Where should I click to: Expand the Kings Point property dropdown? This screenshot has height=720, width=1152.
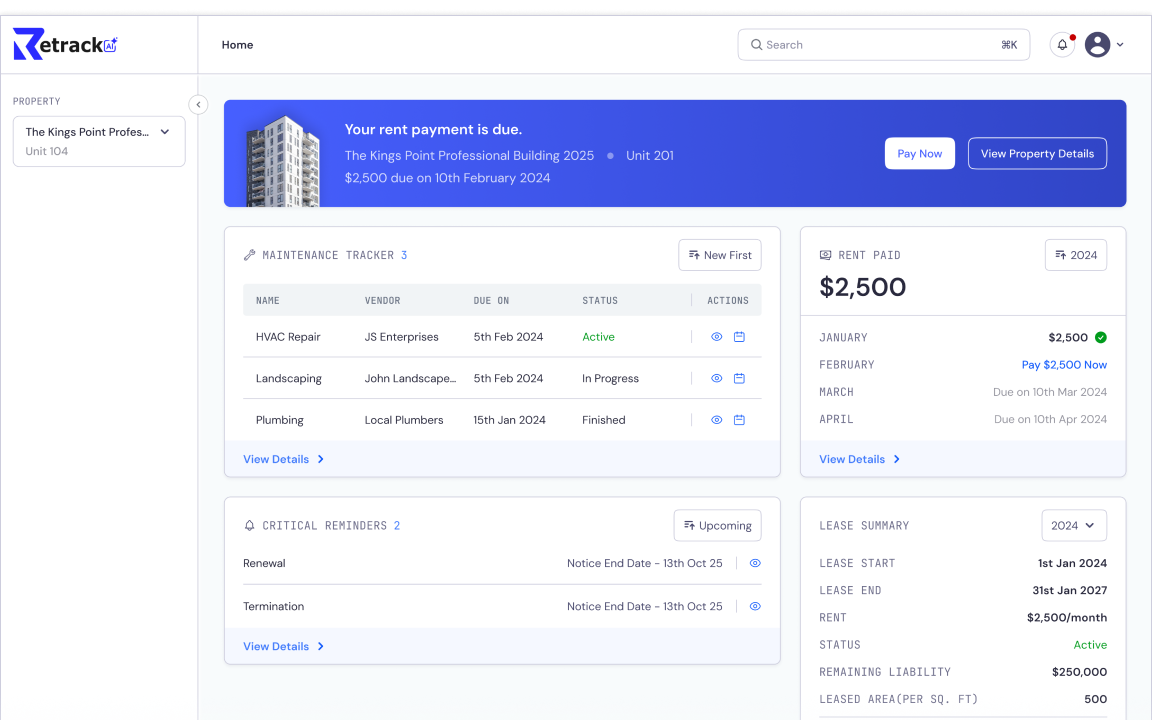tap(99, 141)
